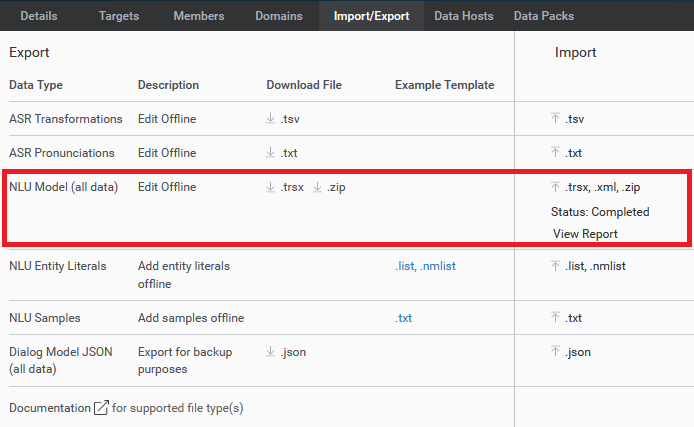Image resolution: width=694 pixels, height=427 pixels.
Task: Upload Dialog Model .json import
Action: 570,352
